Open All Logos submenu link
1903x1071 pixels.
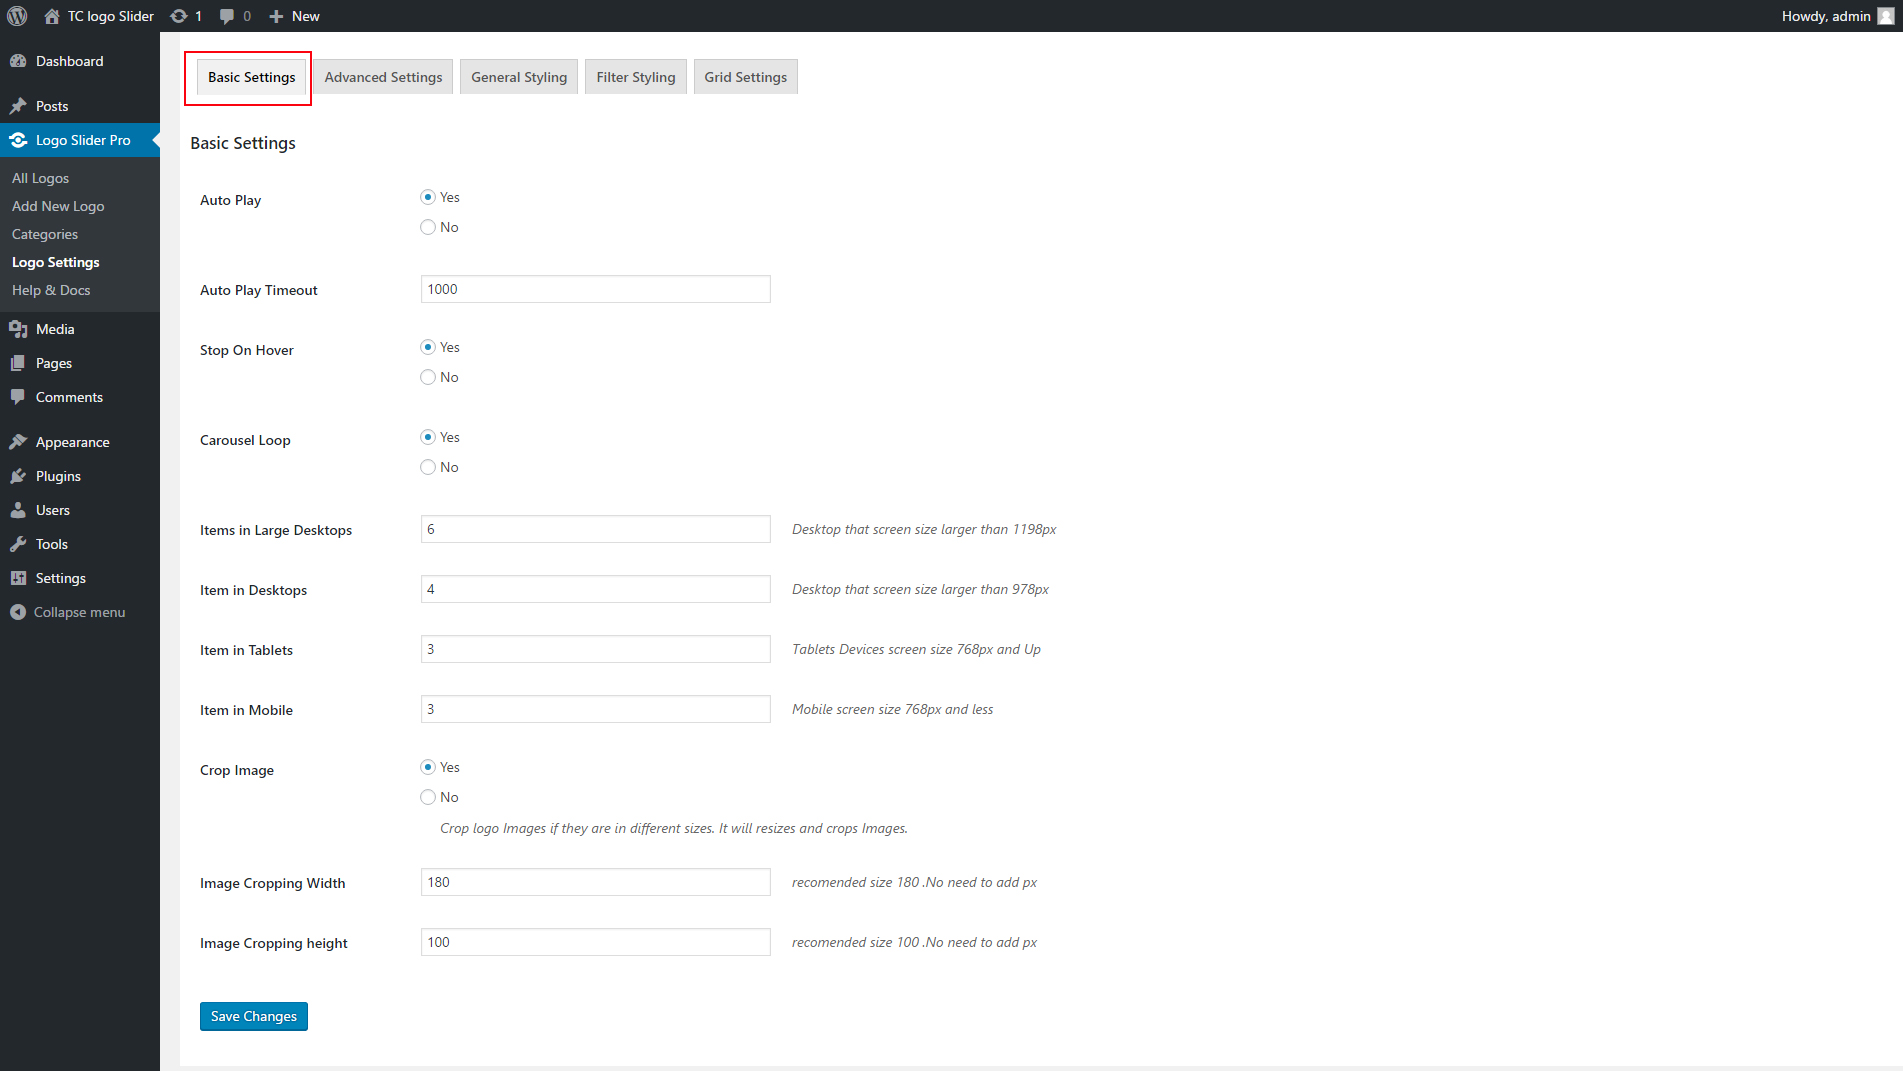[x=40, y=178]
